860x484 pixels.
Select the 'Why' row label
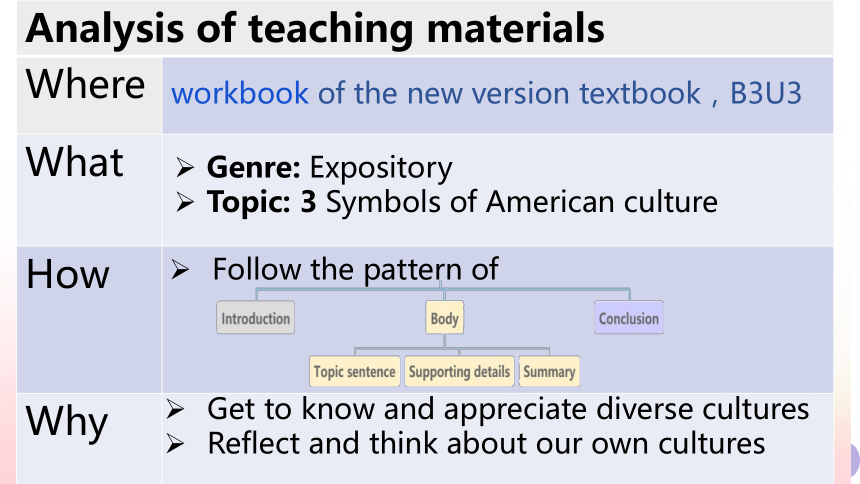[67, 423]
